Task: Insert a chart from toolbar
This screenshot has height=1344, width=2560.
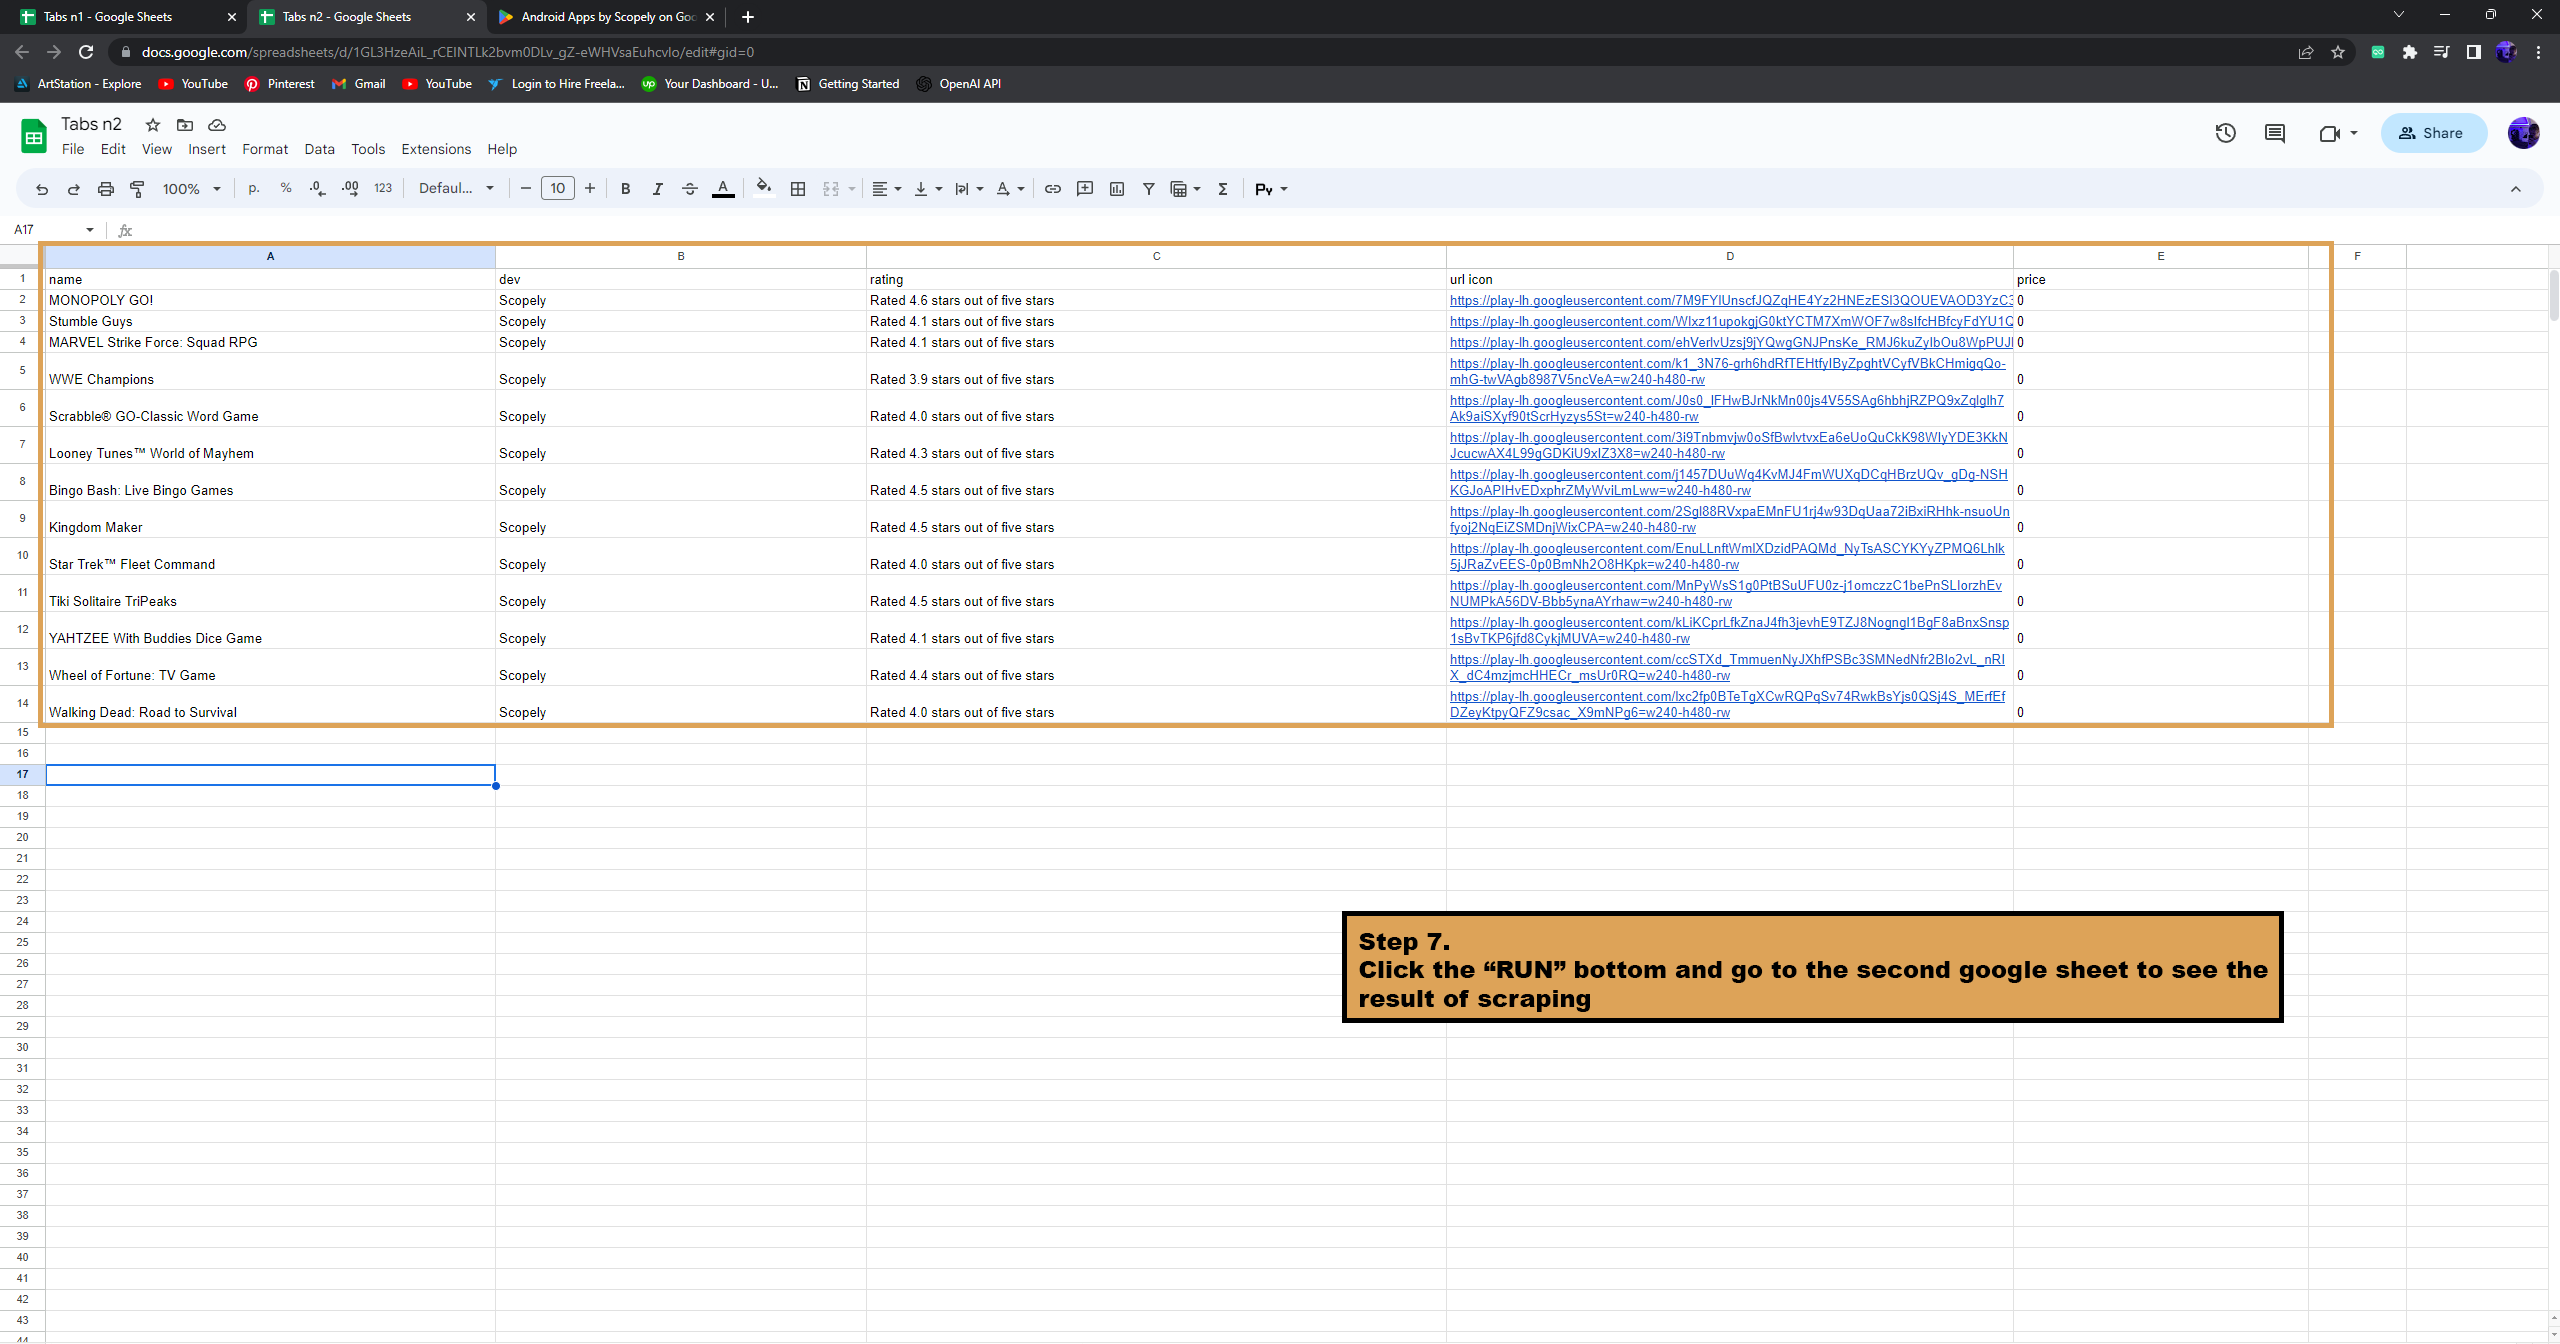Action: (x=1117, y=189)
